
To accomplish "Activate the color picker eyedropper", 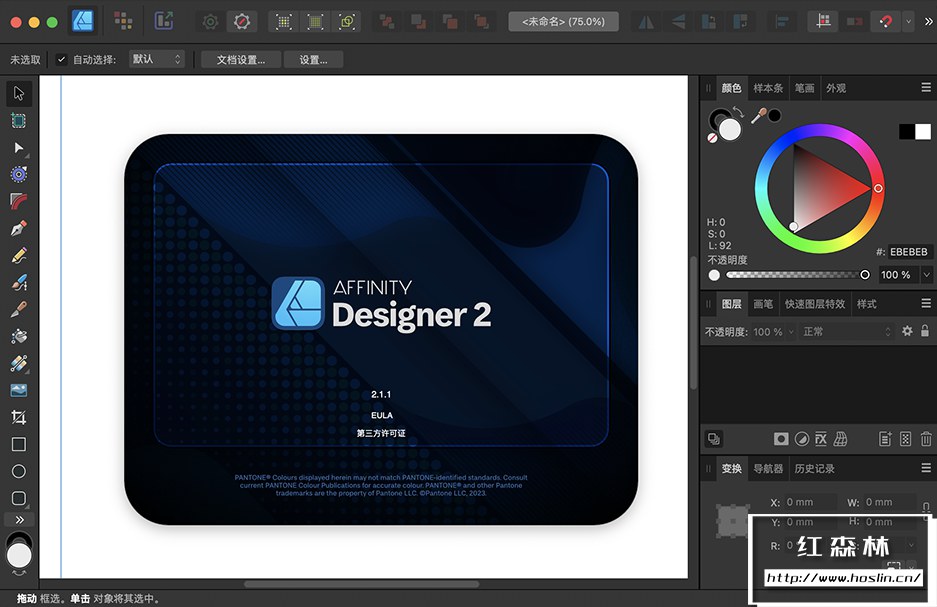I will (x=759, y=115).
